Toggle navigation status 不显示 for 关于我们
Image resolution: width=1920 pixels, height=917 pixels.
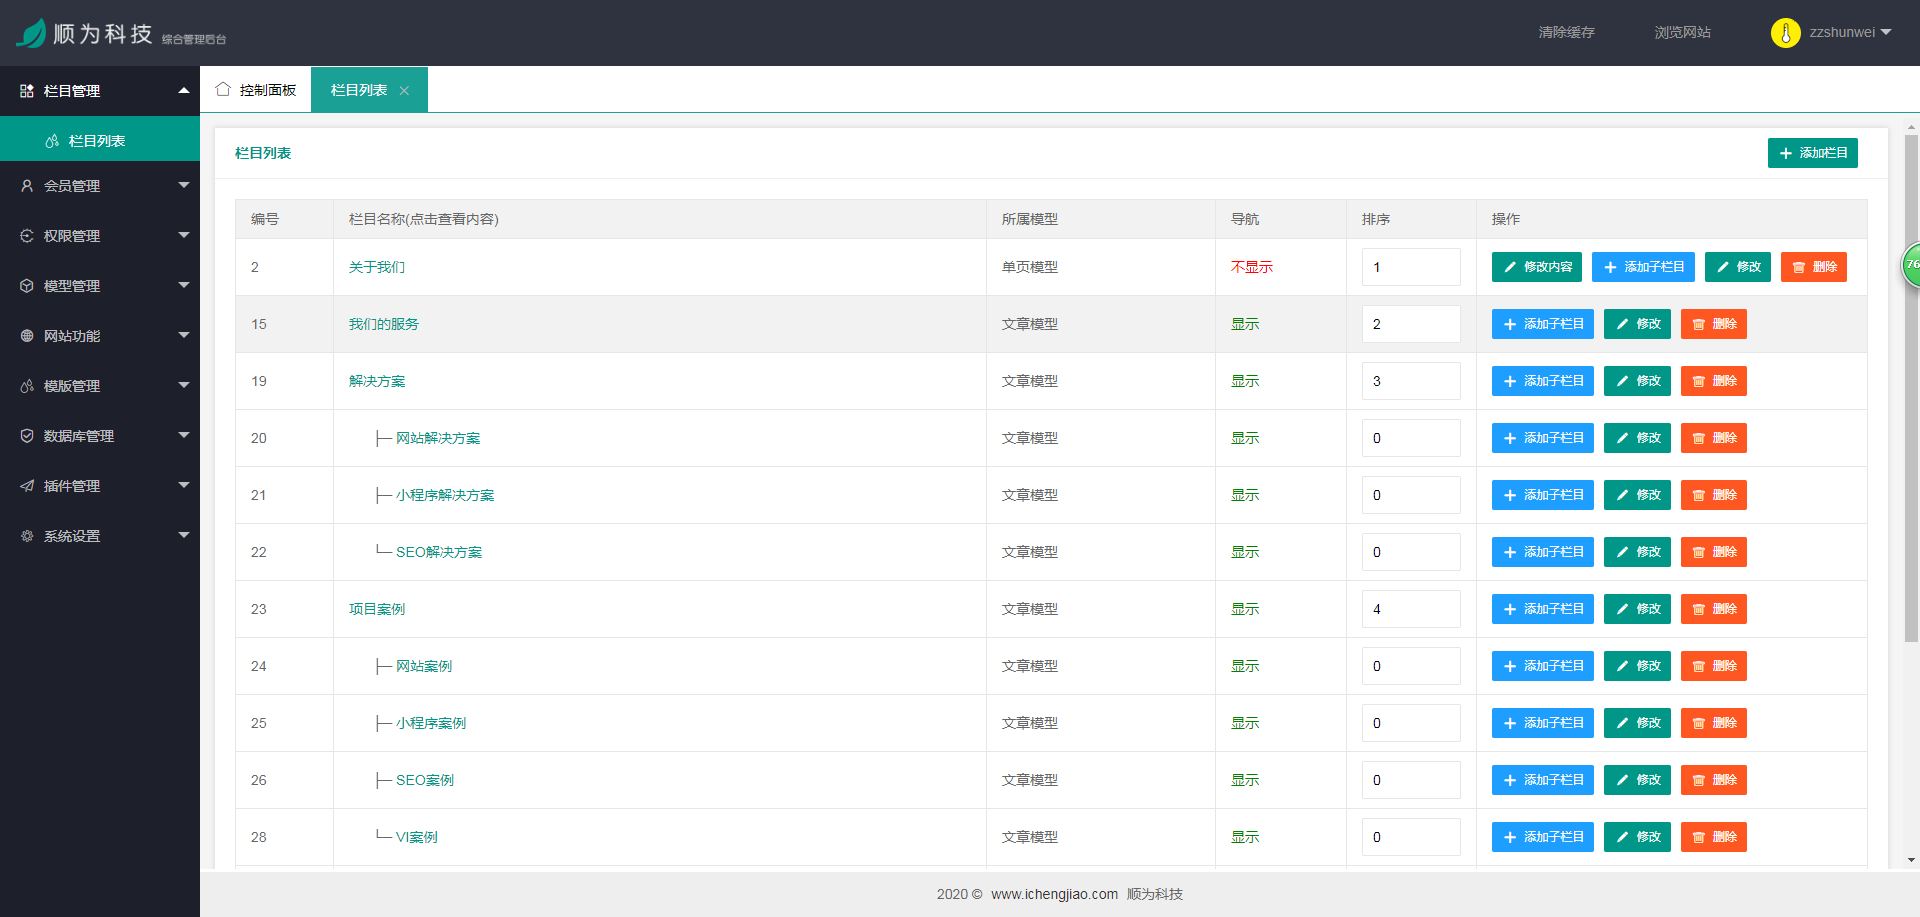(x=1251, y=267)
